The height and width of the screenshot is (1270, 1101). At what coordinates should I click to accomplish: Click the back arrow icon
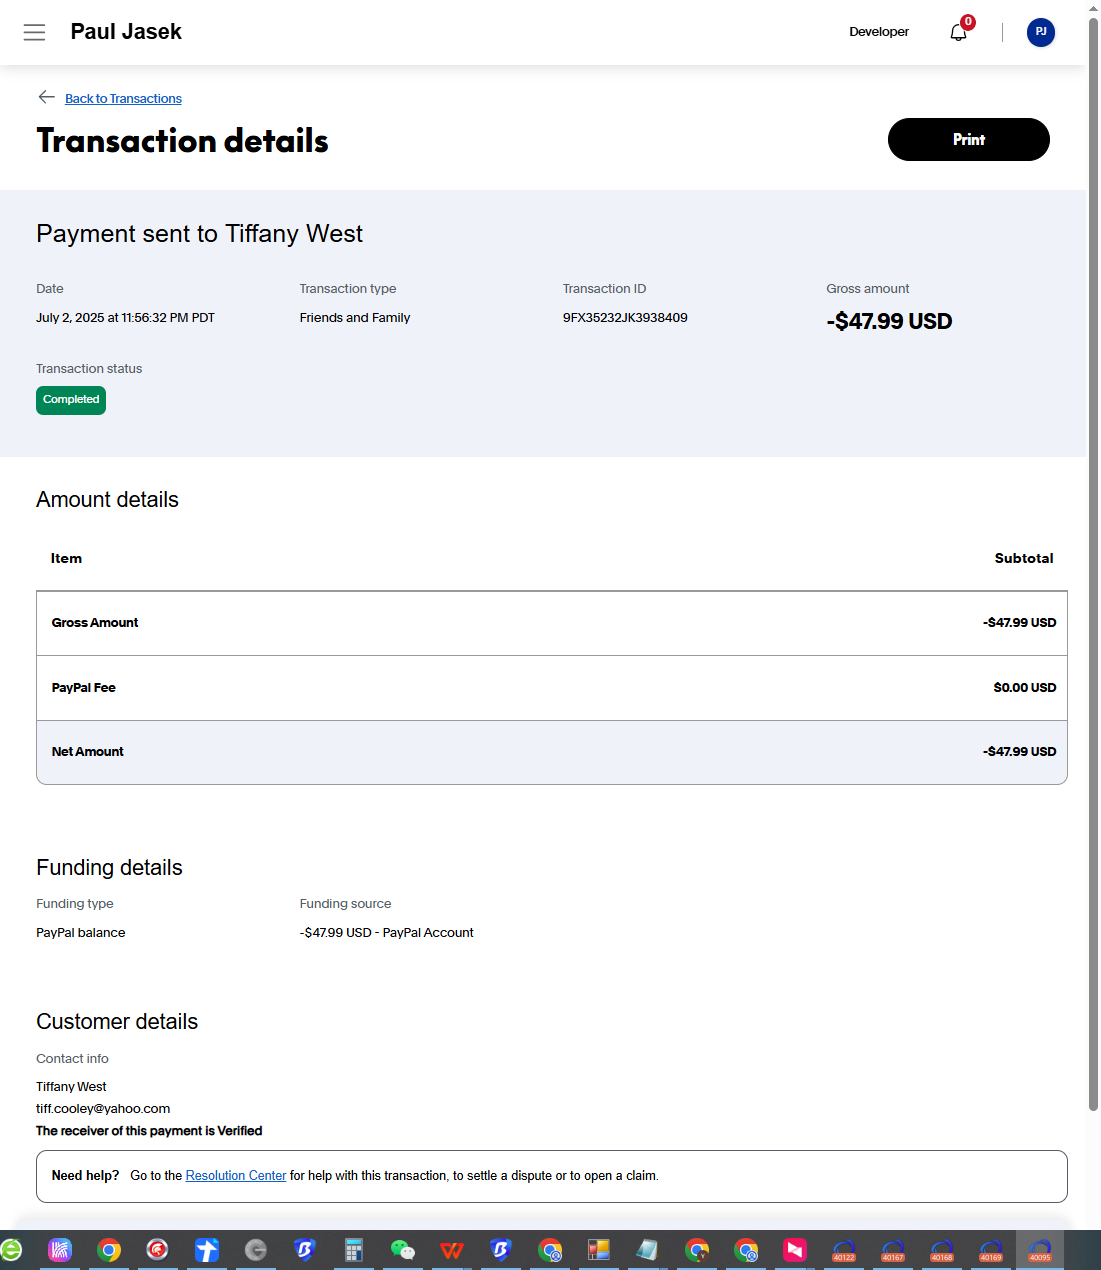(46, 97)
